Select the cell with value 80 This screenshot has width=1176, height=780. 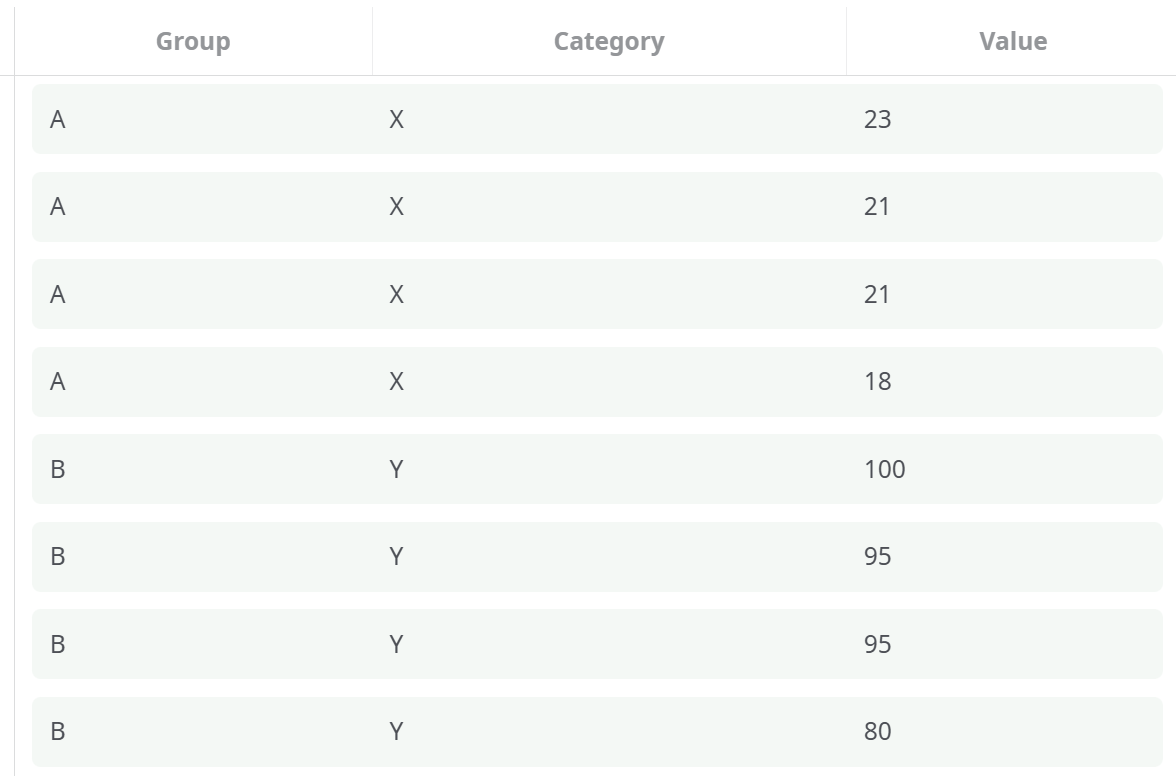click(x=877, y=731)
